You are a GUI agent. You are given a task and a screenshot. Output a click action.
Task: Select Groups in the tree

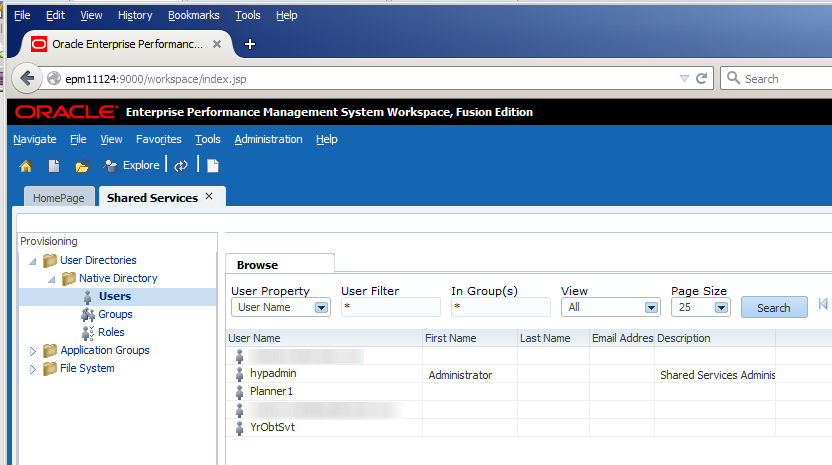(x=115, y=314)
